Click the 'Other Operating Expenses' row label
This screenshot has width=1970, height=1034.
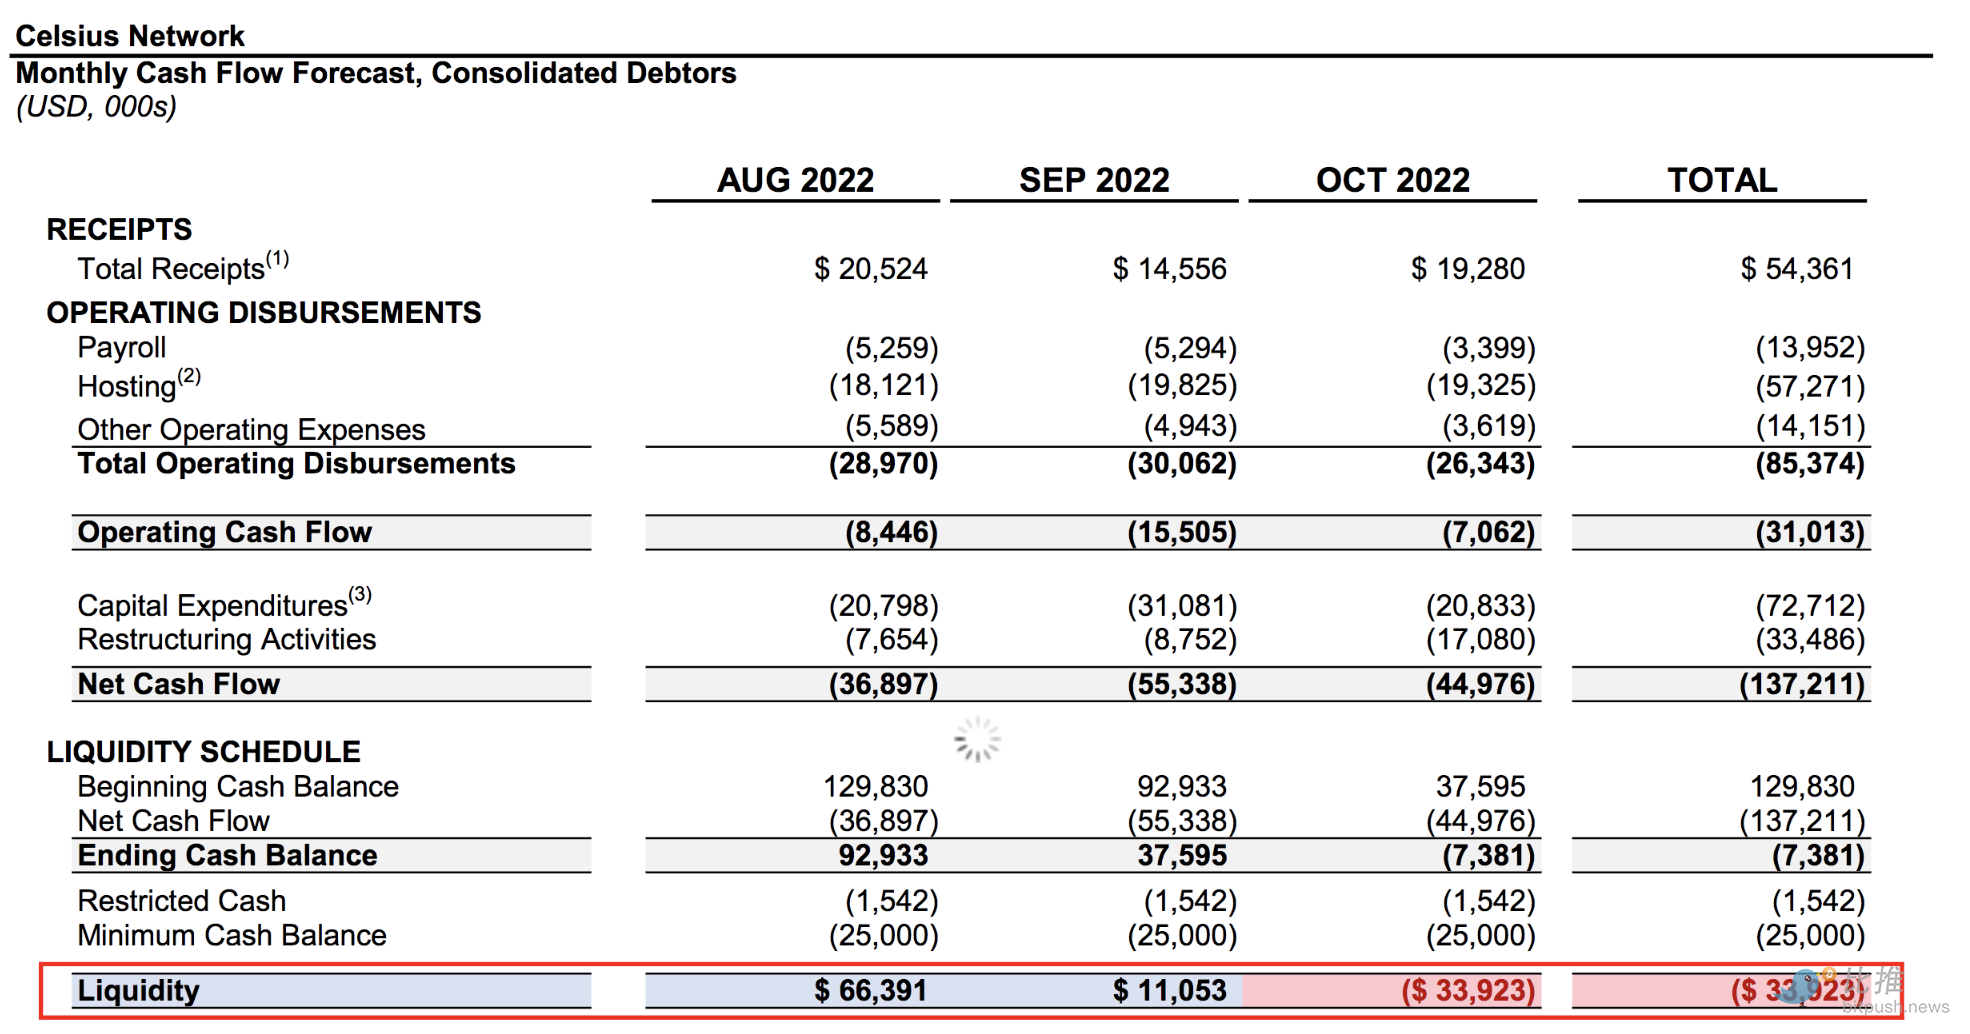[251, 429]
